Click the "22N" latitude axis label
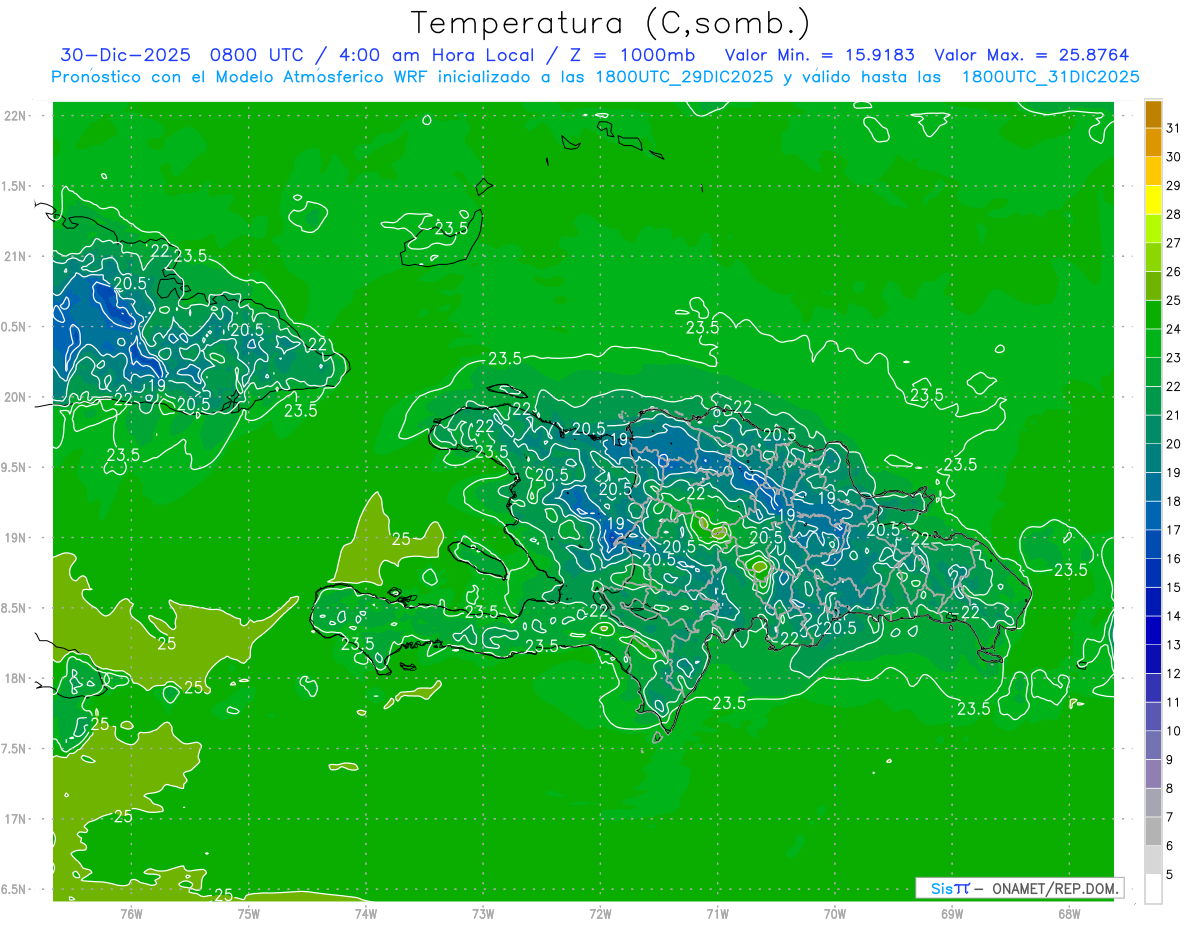Viewport: 1200px width, 927px height. (x=15, y=116)
